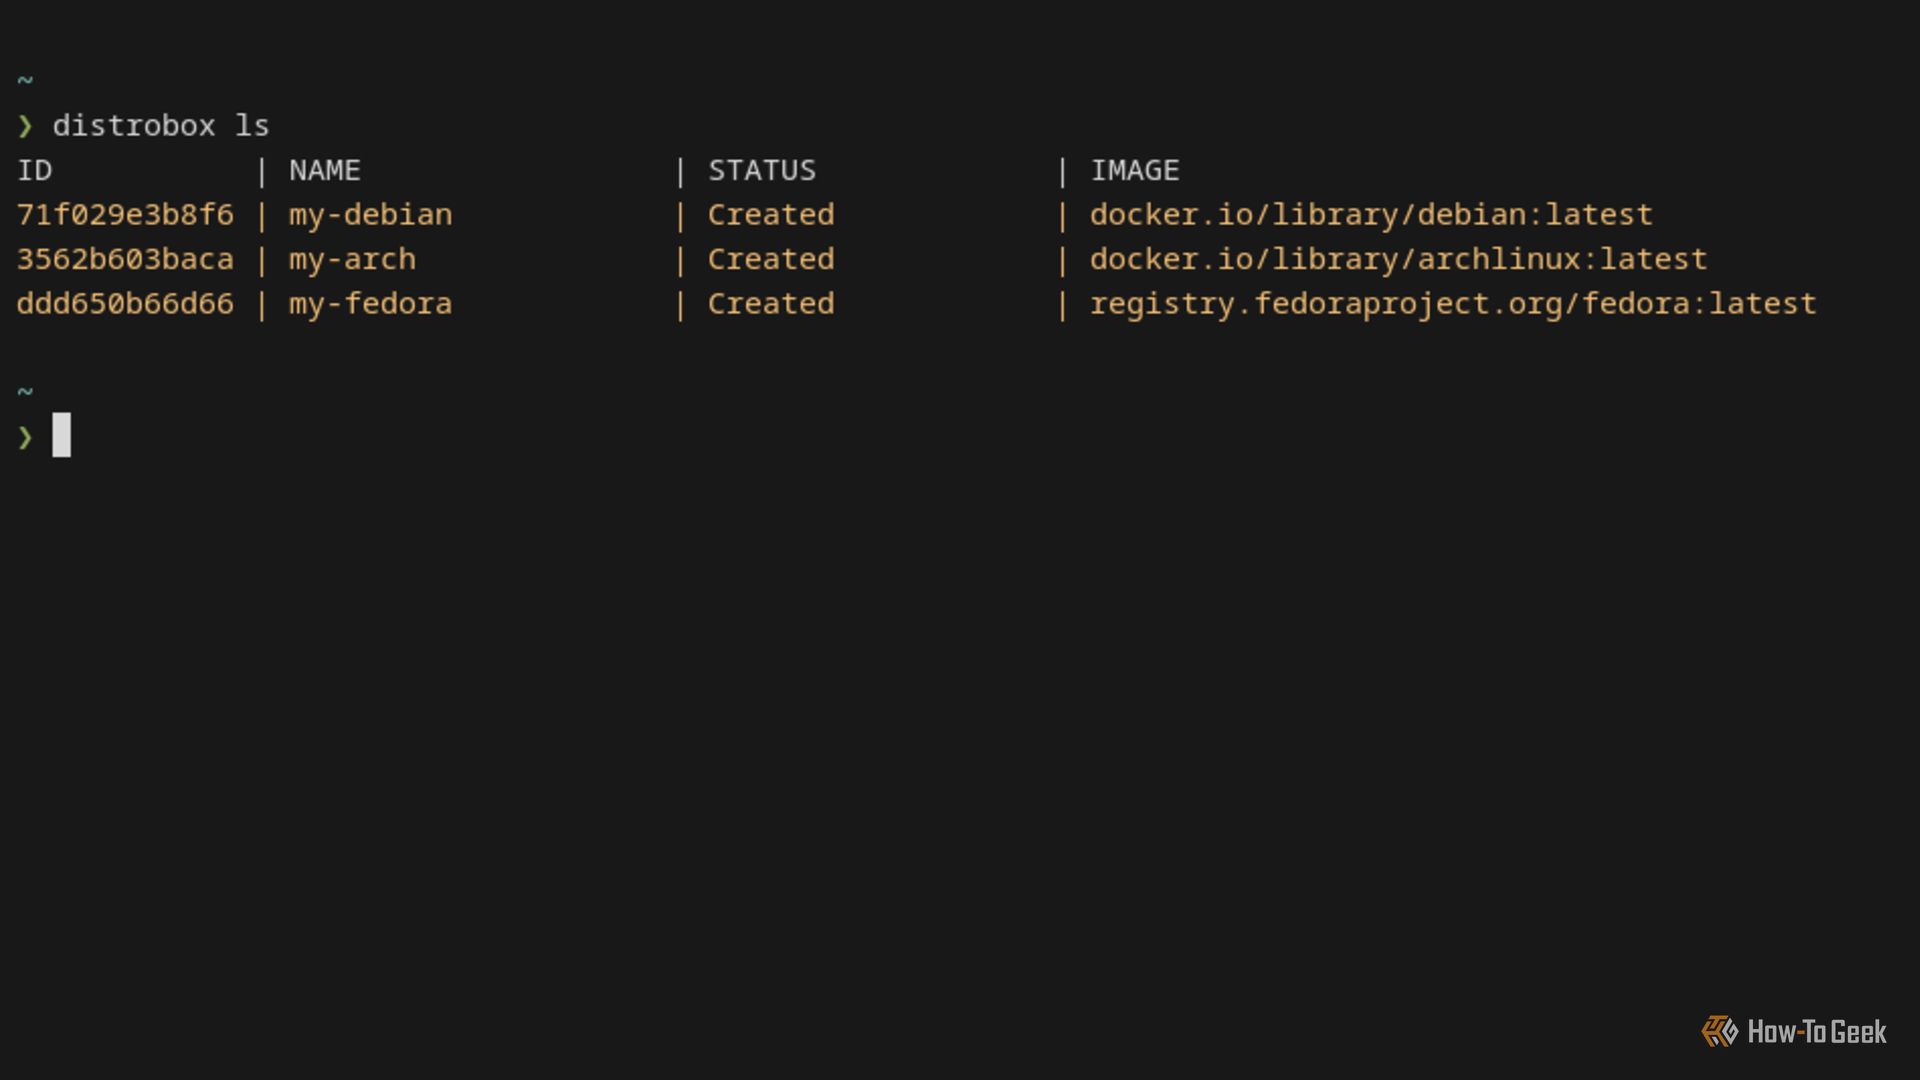Viewport: 1920px width, 1080px height.
Task: Select container ID ddd650b66d66
Action: 125,304
